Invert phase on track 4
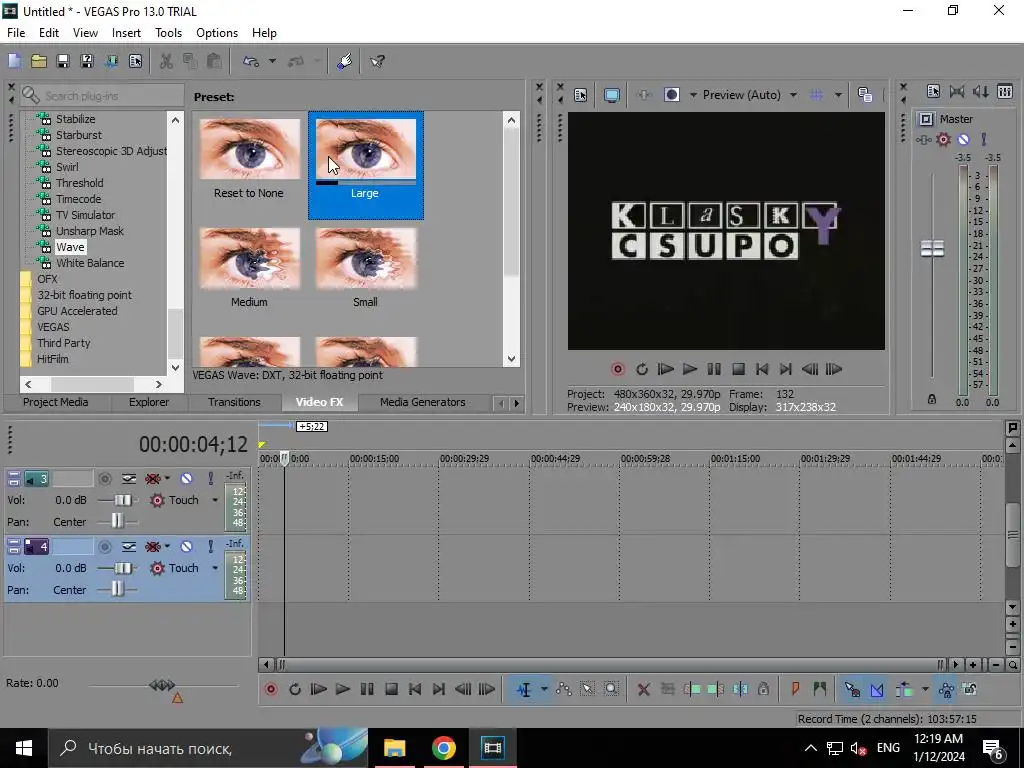This screenshot has height=768, width=1024. (129, 547)
